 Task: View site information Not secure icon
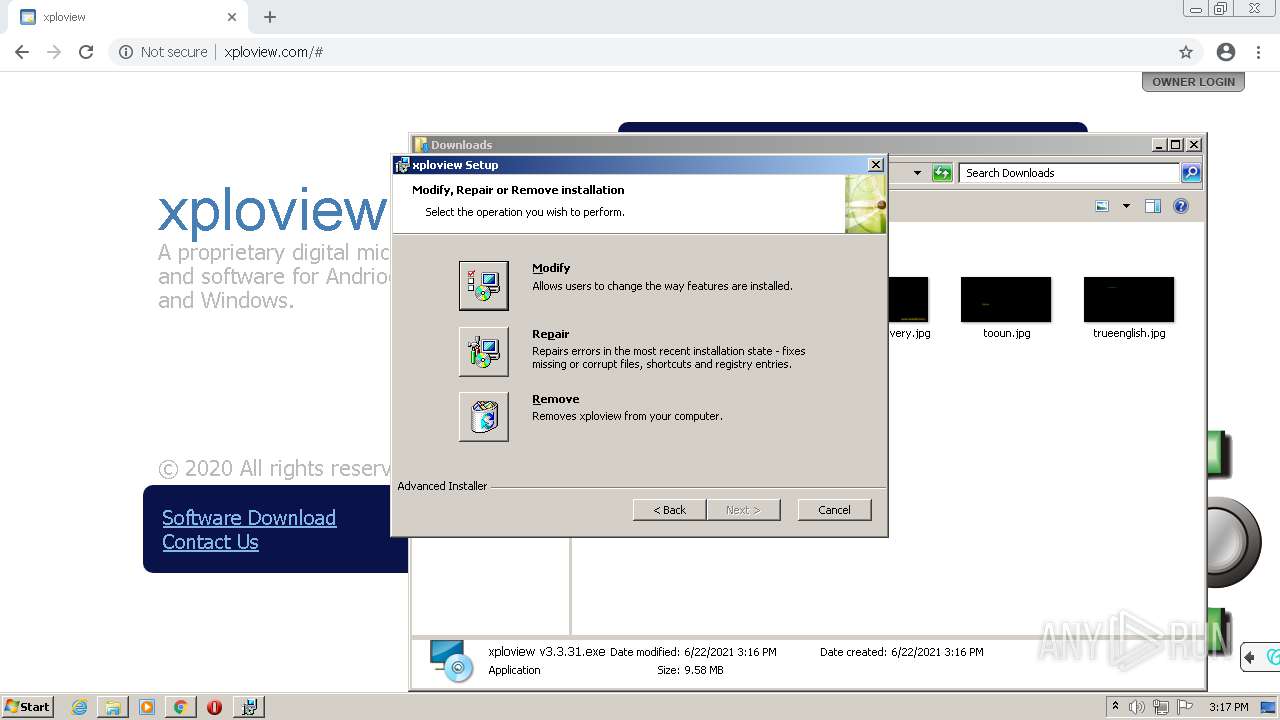126,52
